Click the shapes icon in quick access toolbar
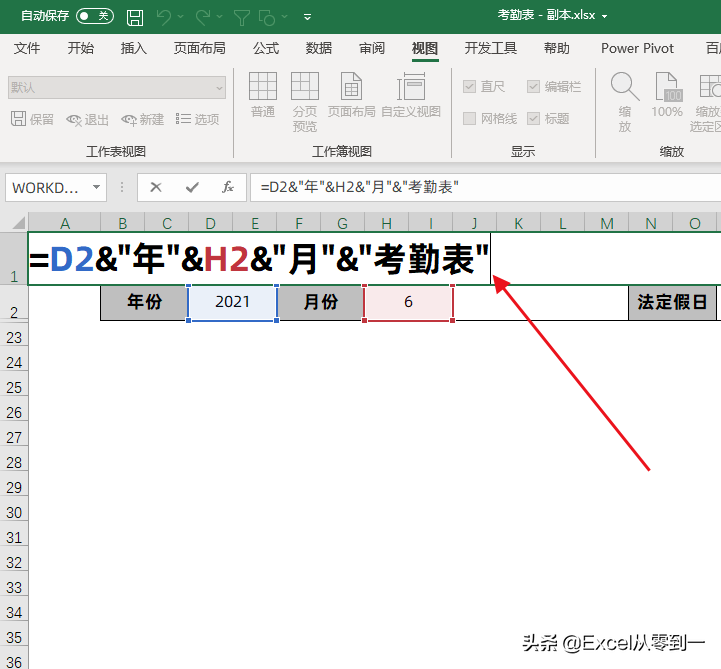The image size is (721, 669). [267, 17]
